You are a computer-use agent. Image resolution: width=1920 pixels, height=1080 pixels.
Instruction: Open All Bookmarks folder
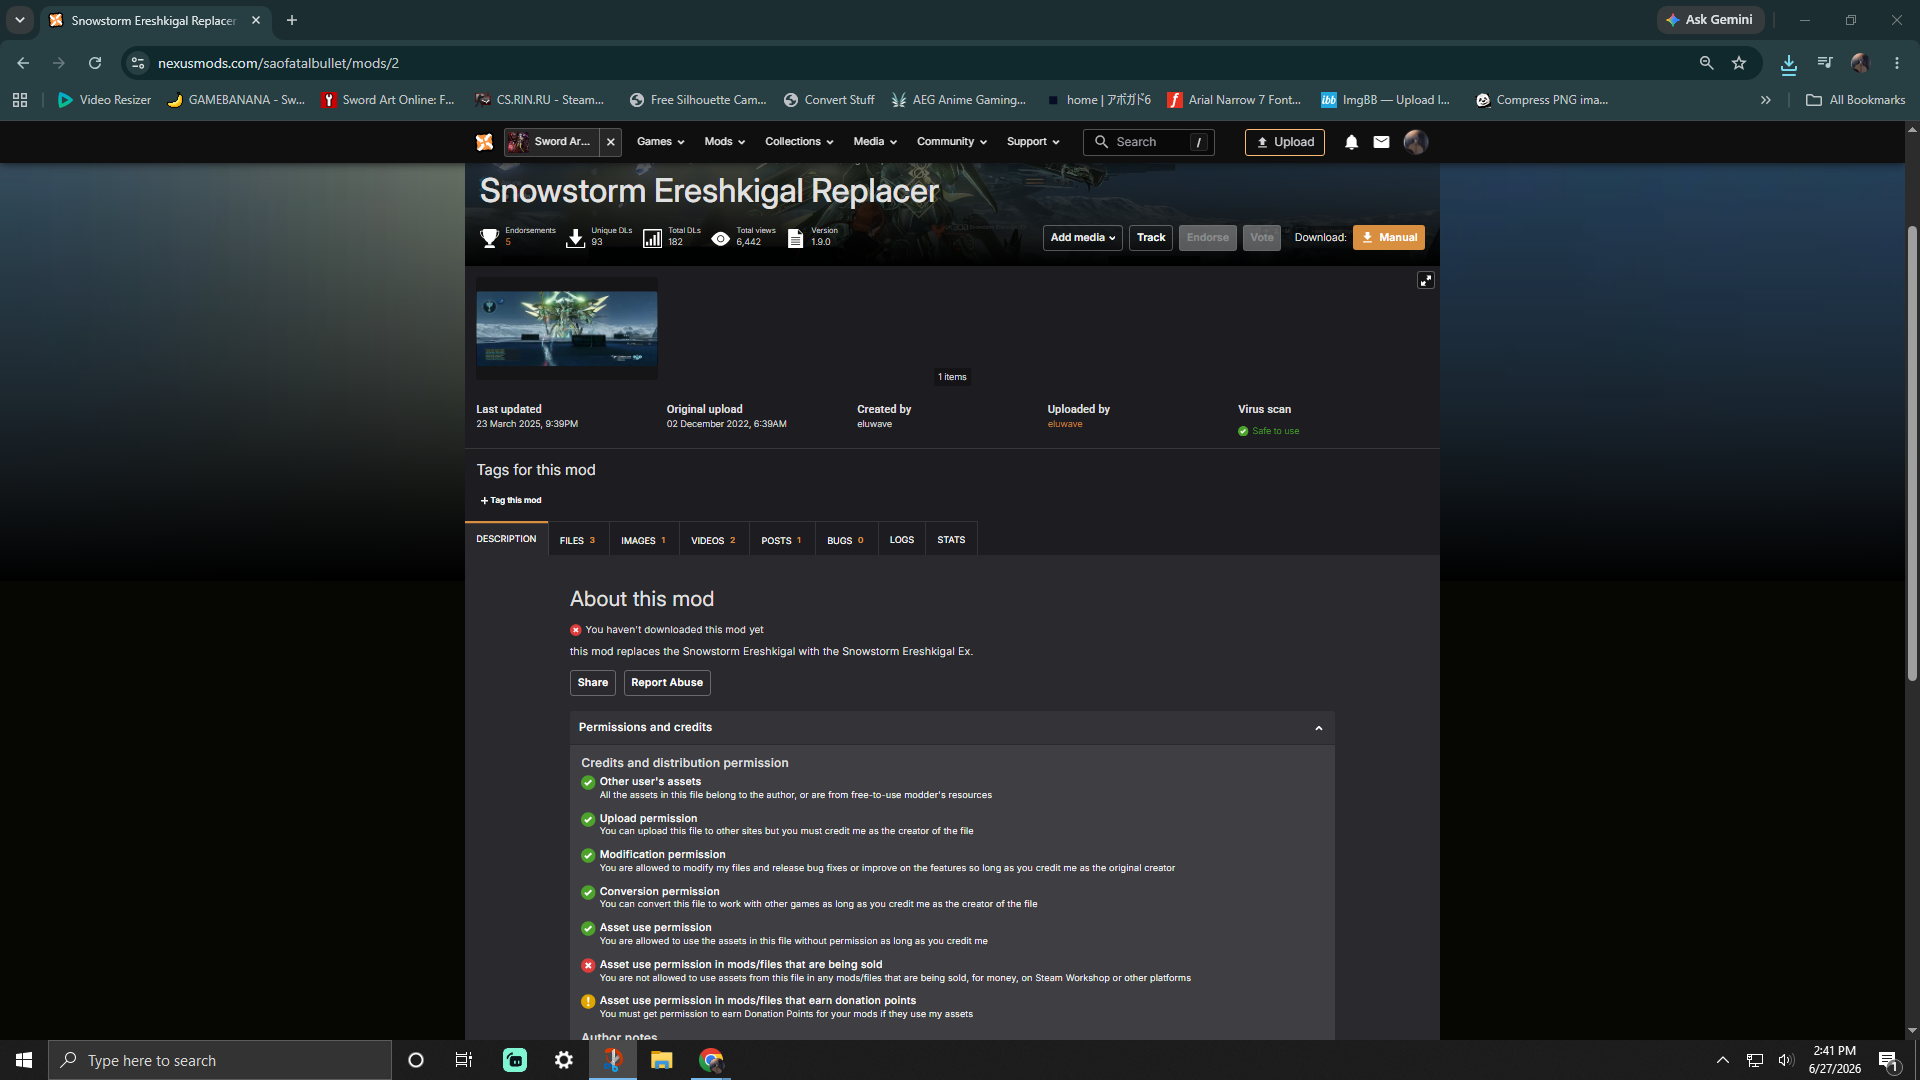1856,100
